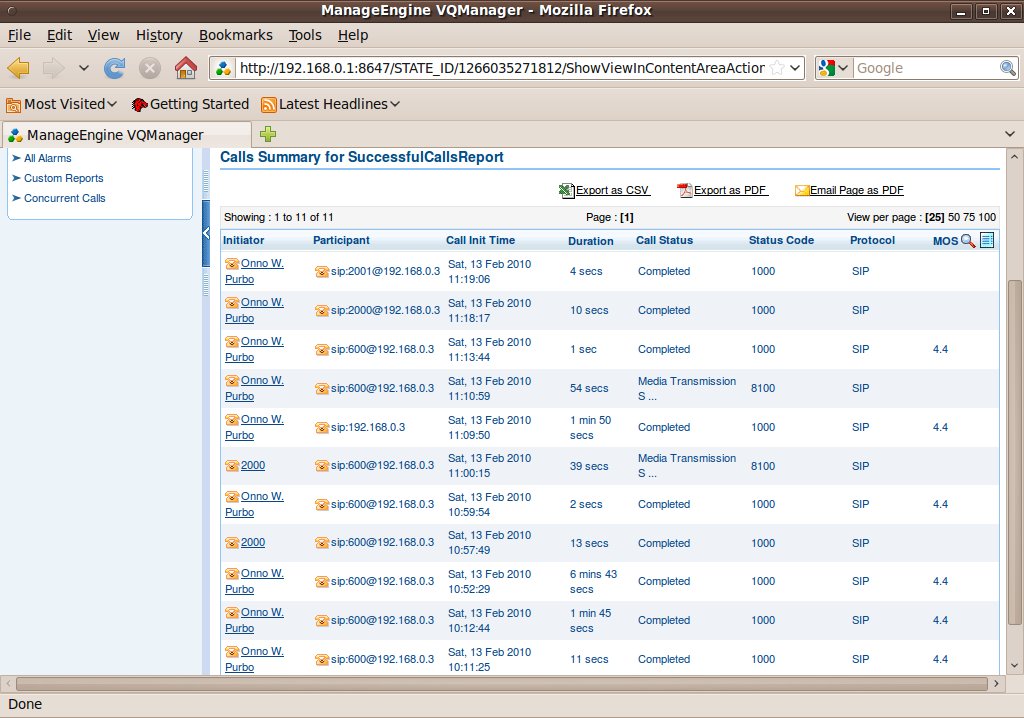This screenshot has width=1024, height=718.
Task: Click the MOS search magnifier icon
Action: click(x=967, y=241)
